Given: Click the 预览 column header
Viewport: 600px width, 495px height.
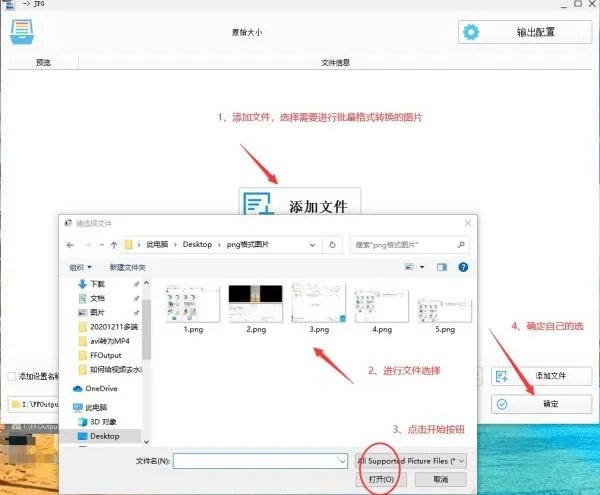Looking at the screenshot, I should [43, 62].
